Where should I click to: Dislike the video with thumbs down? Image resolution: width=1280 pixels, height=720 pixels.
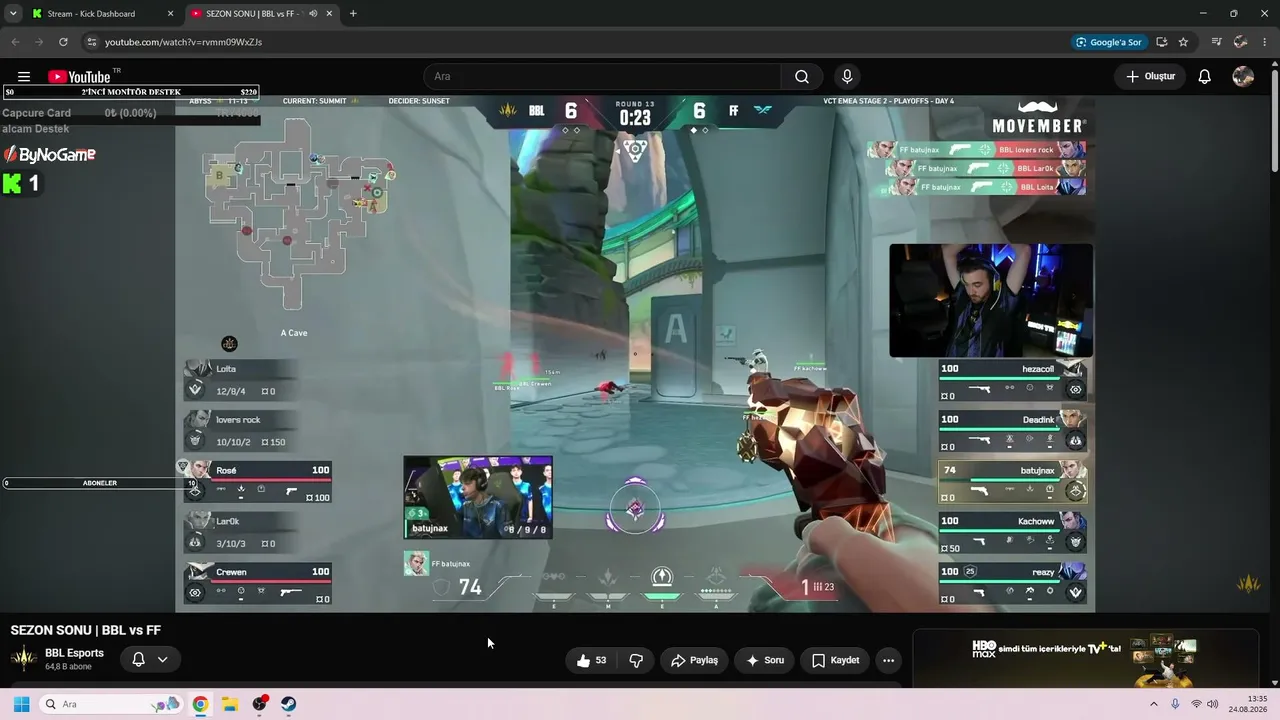636,660
